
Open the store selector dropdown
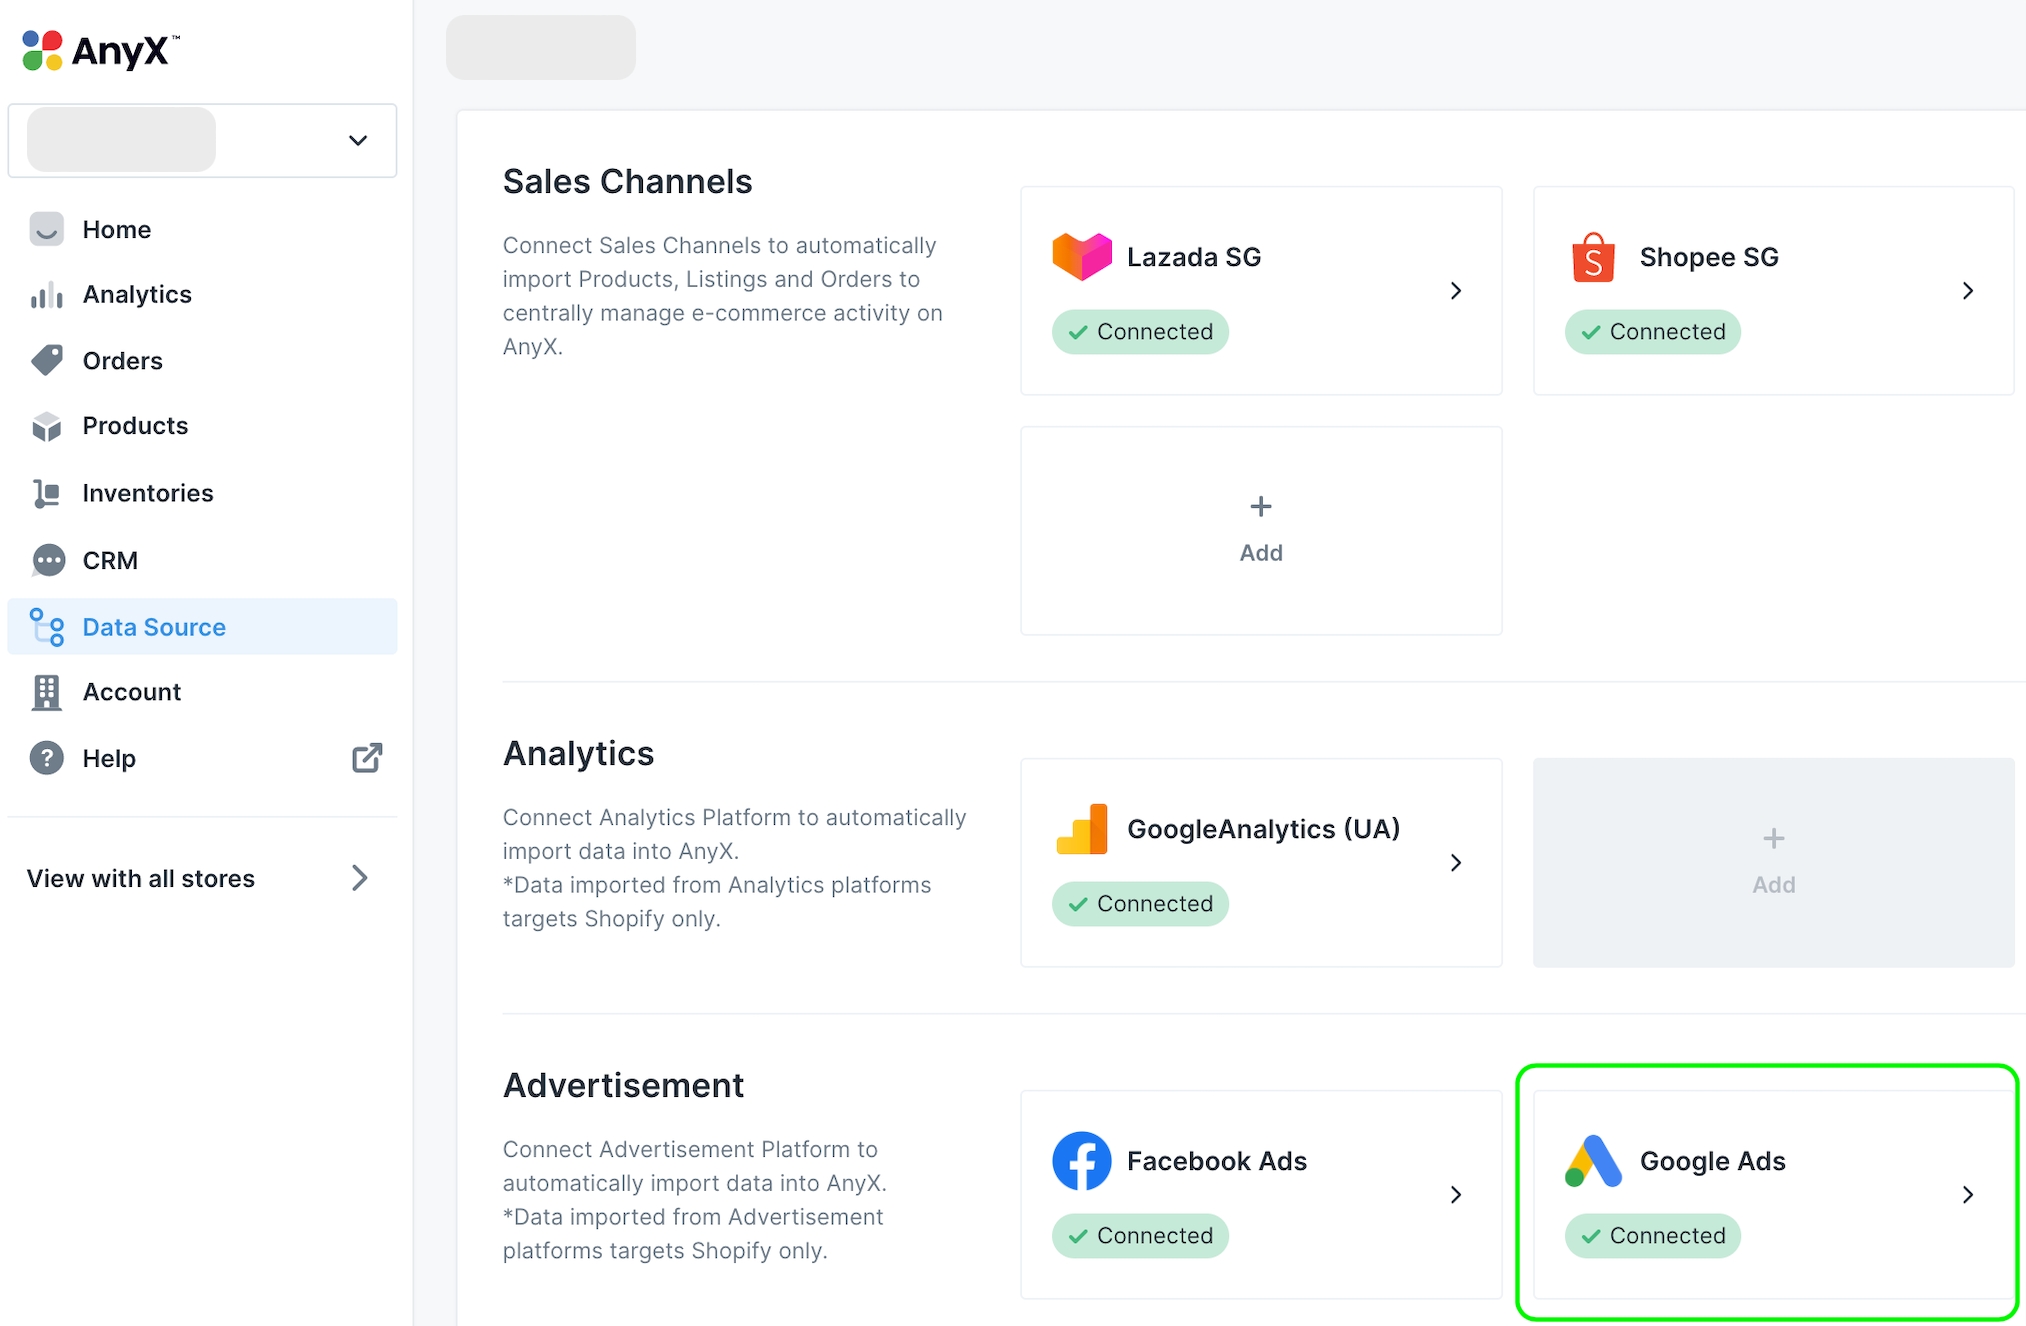click(357, 140)
